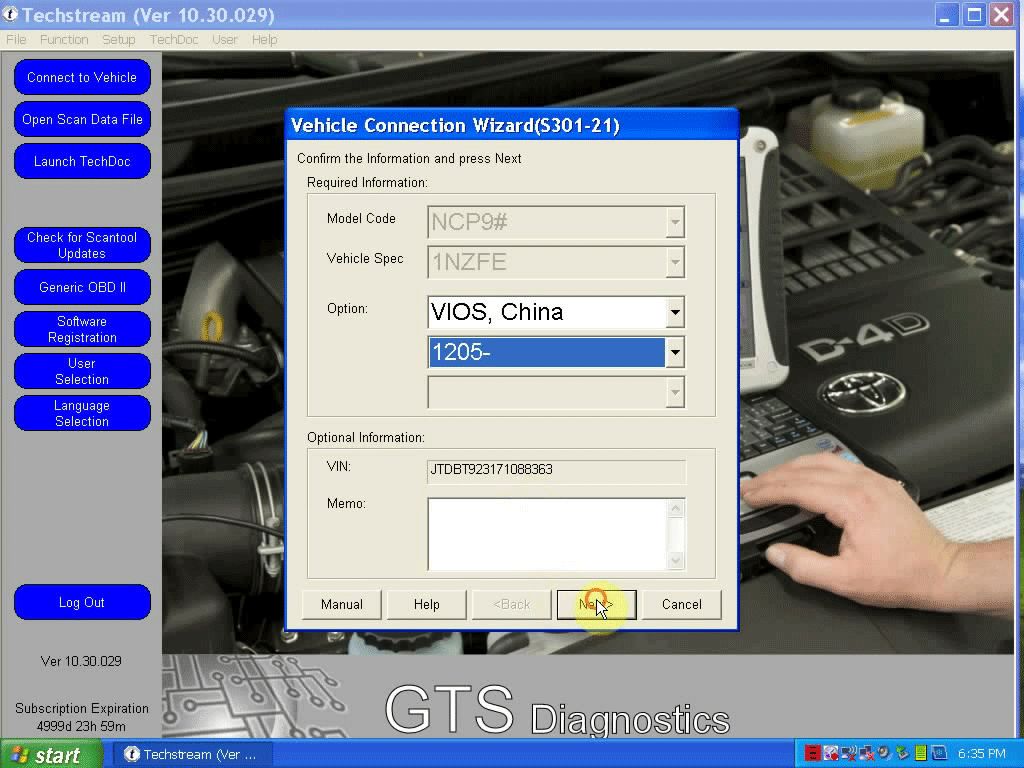Click the Techstream title bar icon

click(10, 14)
